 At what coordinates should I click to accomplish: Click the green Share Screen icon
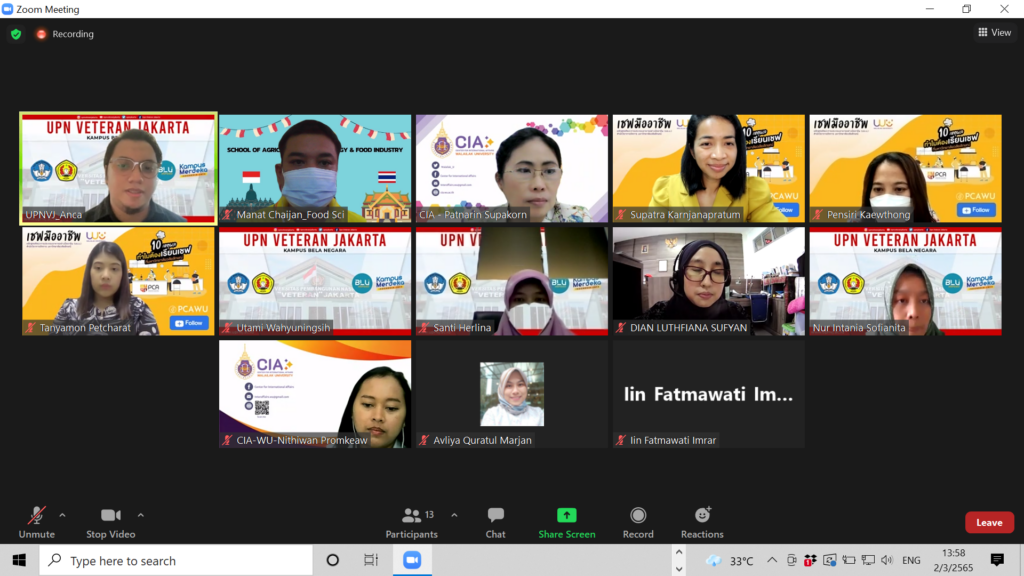pos(566,516)
